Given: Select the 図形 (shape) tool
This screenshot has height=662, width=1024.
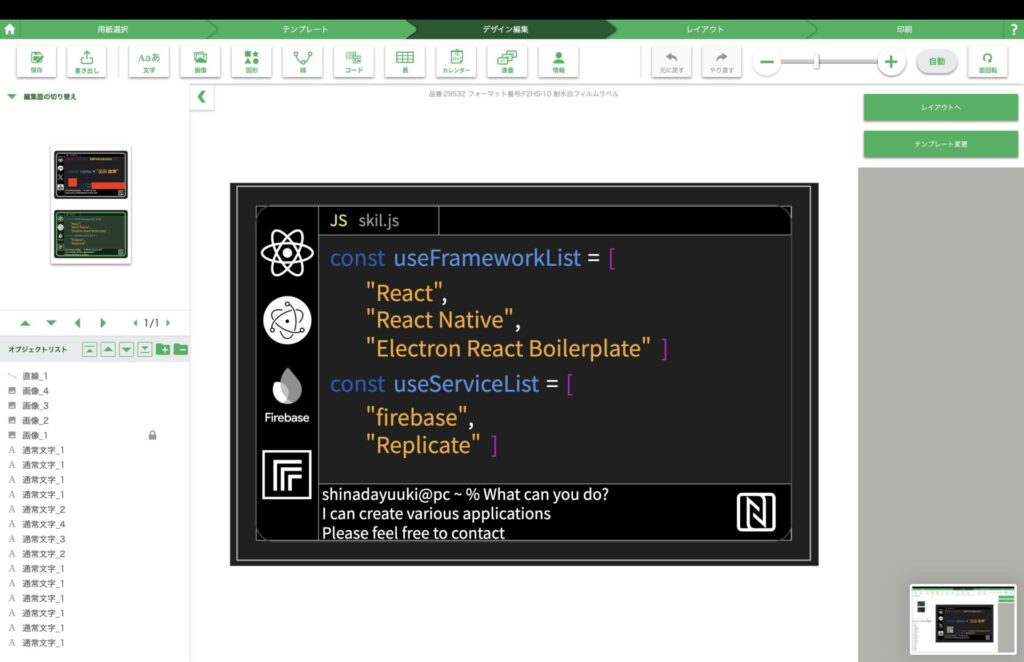Looking at the screenshot, I should (x=252, y=62).
